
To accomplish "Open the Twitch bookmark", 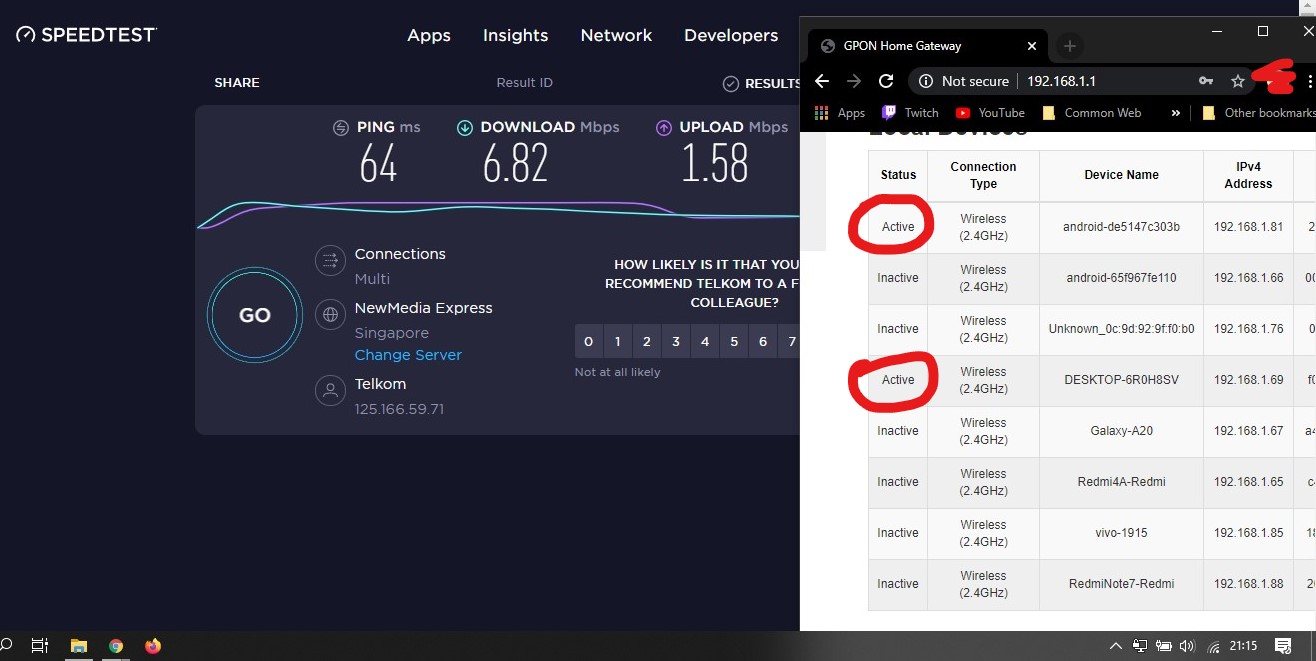I will tap(910, 113).
